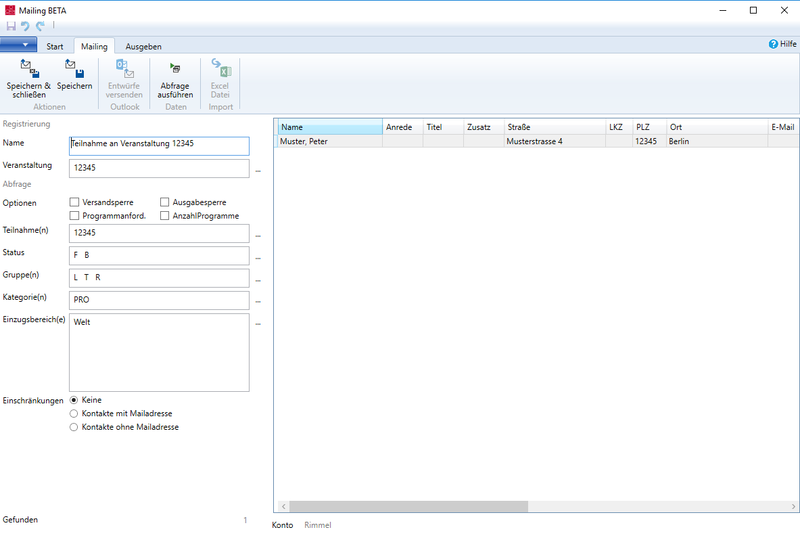Viewport: 800px width, 536px height.
Task: Tick the Programmanford. checkbox
Action: pos(74,216)
